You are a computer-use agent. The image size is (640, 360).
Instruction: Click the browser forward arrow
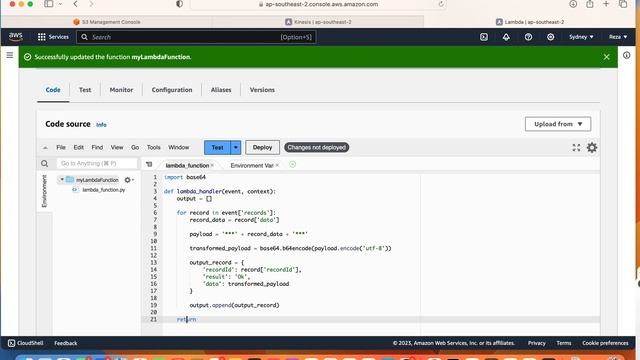click(91, 4)
